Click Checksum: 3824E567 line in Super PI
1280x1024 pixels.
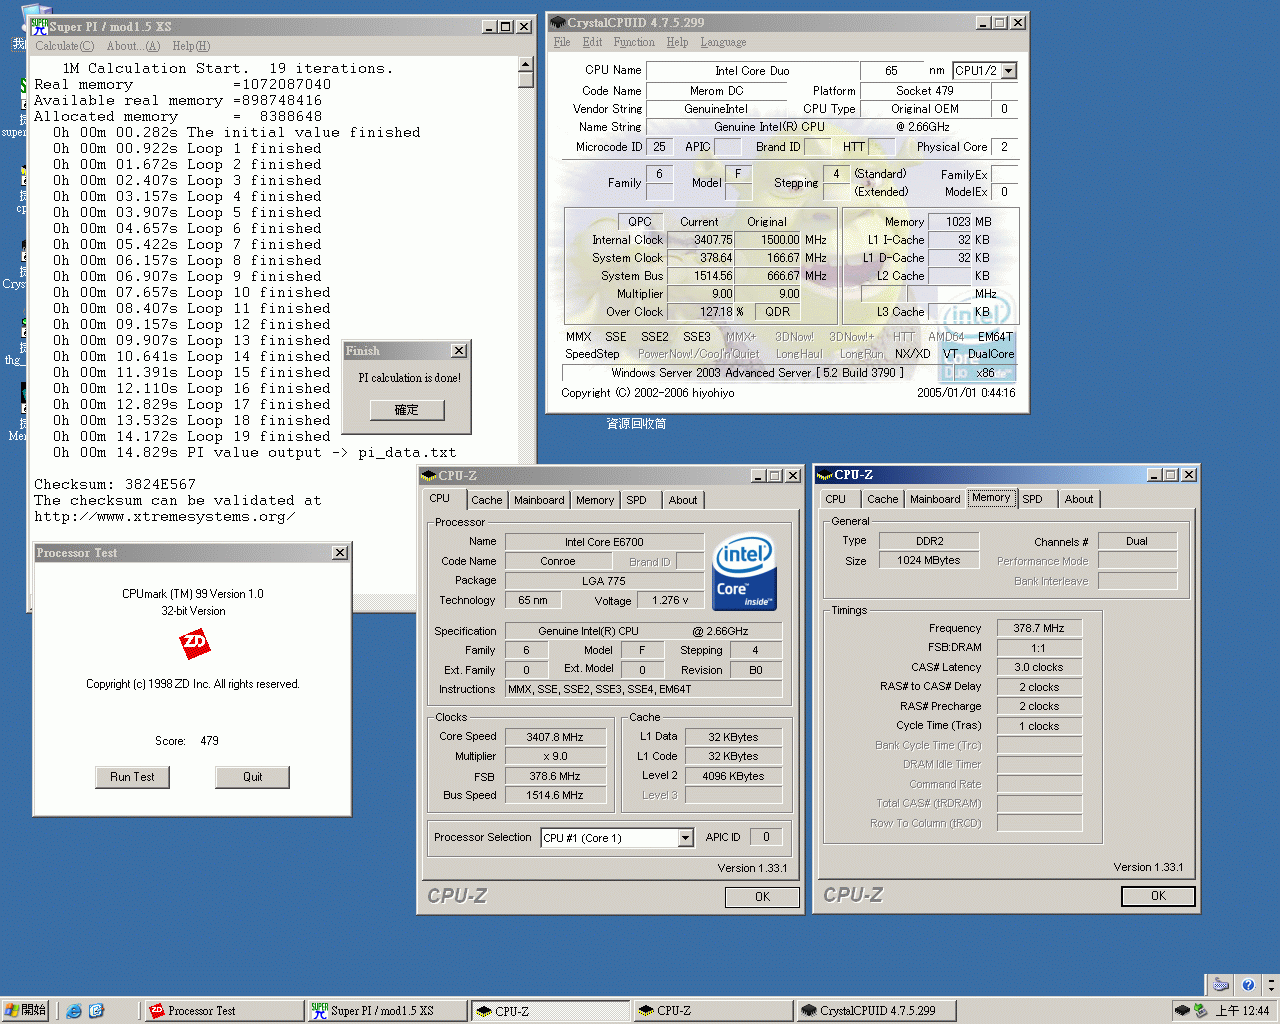pyautogui.click(x=115, y=484)
